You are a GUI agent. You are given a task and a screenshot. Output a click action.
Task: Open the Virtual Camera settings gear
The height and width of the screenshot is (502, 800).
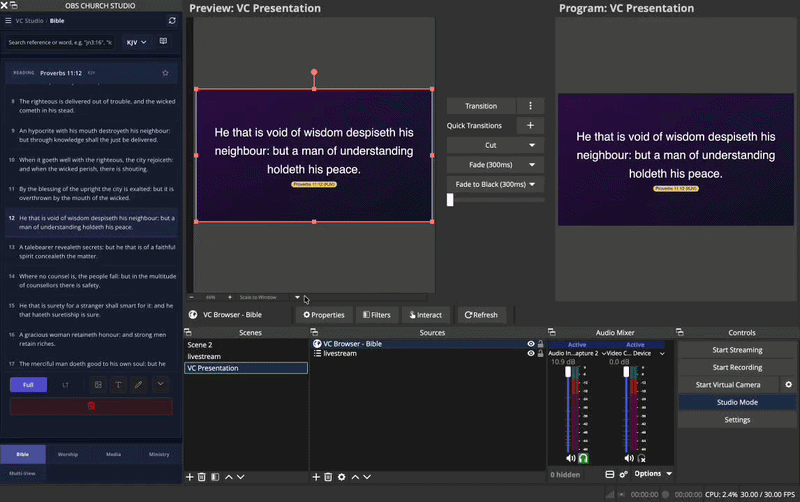point(788,385)
